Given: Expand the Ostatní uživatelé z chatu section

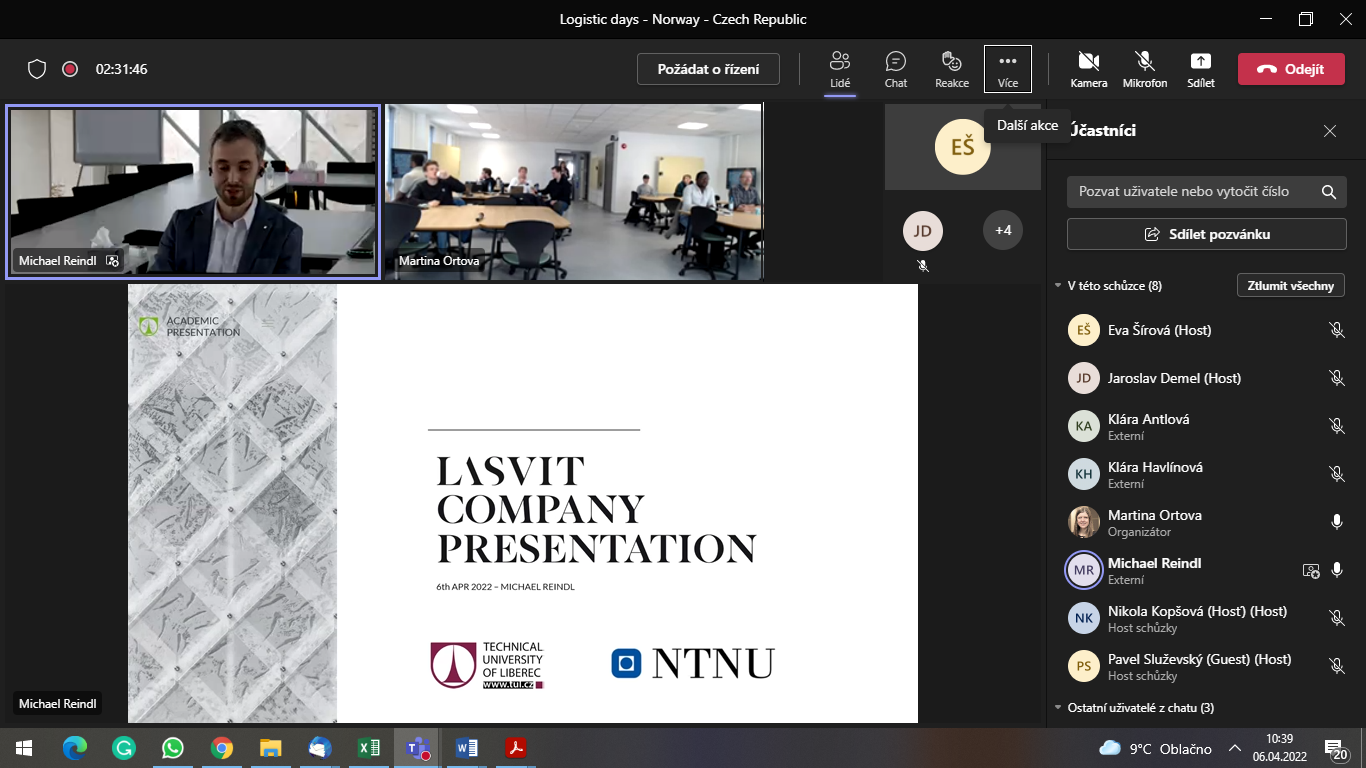Looking at the screenshot, I should (1059, 708).
